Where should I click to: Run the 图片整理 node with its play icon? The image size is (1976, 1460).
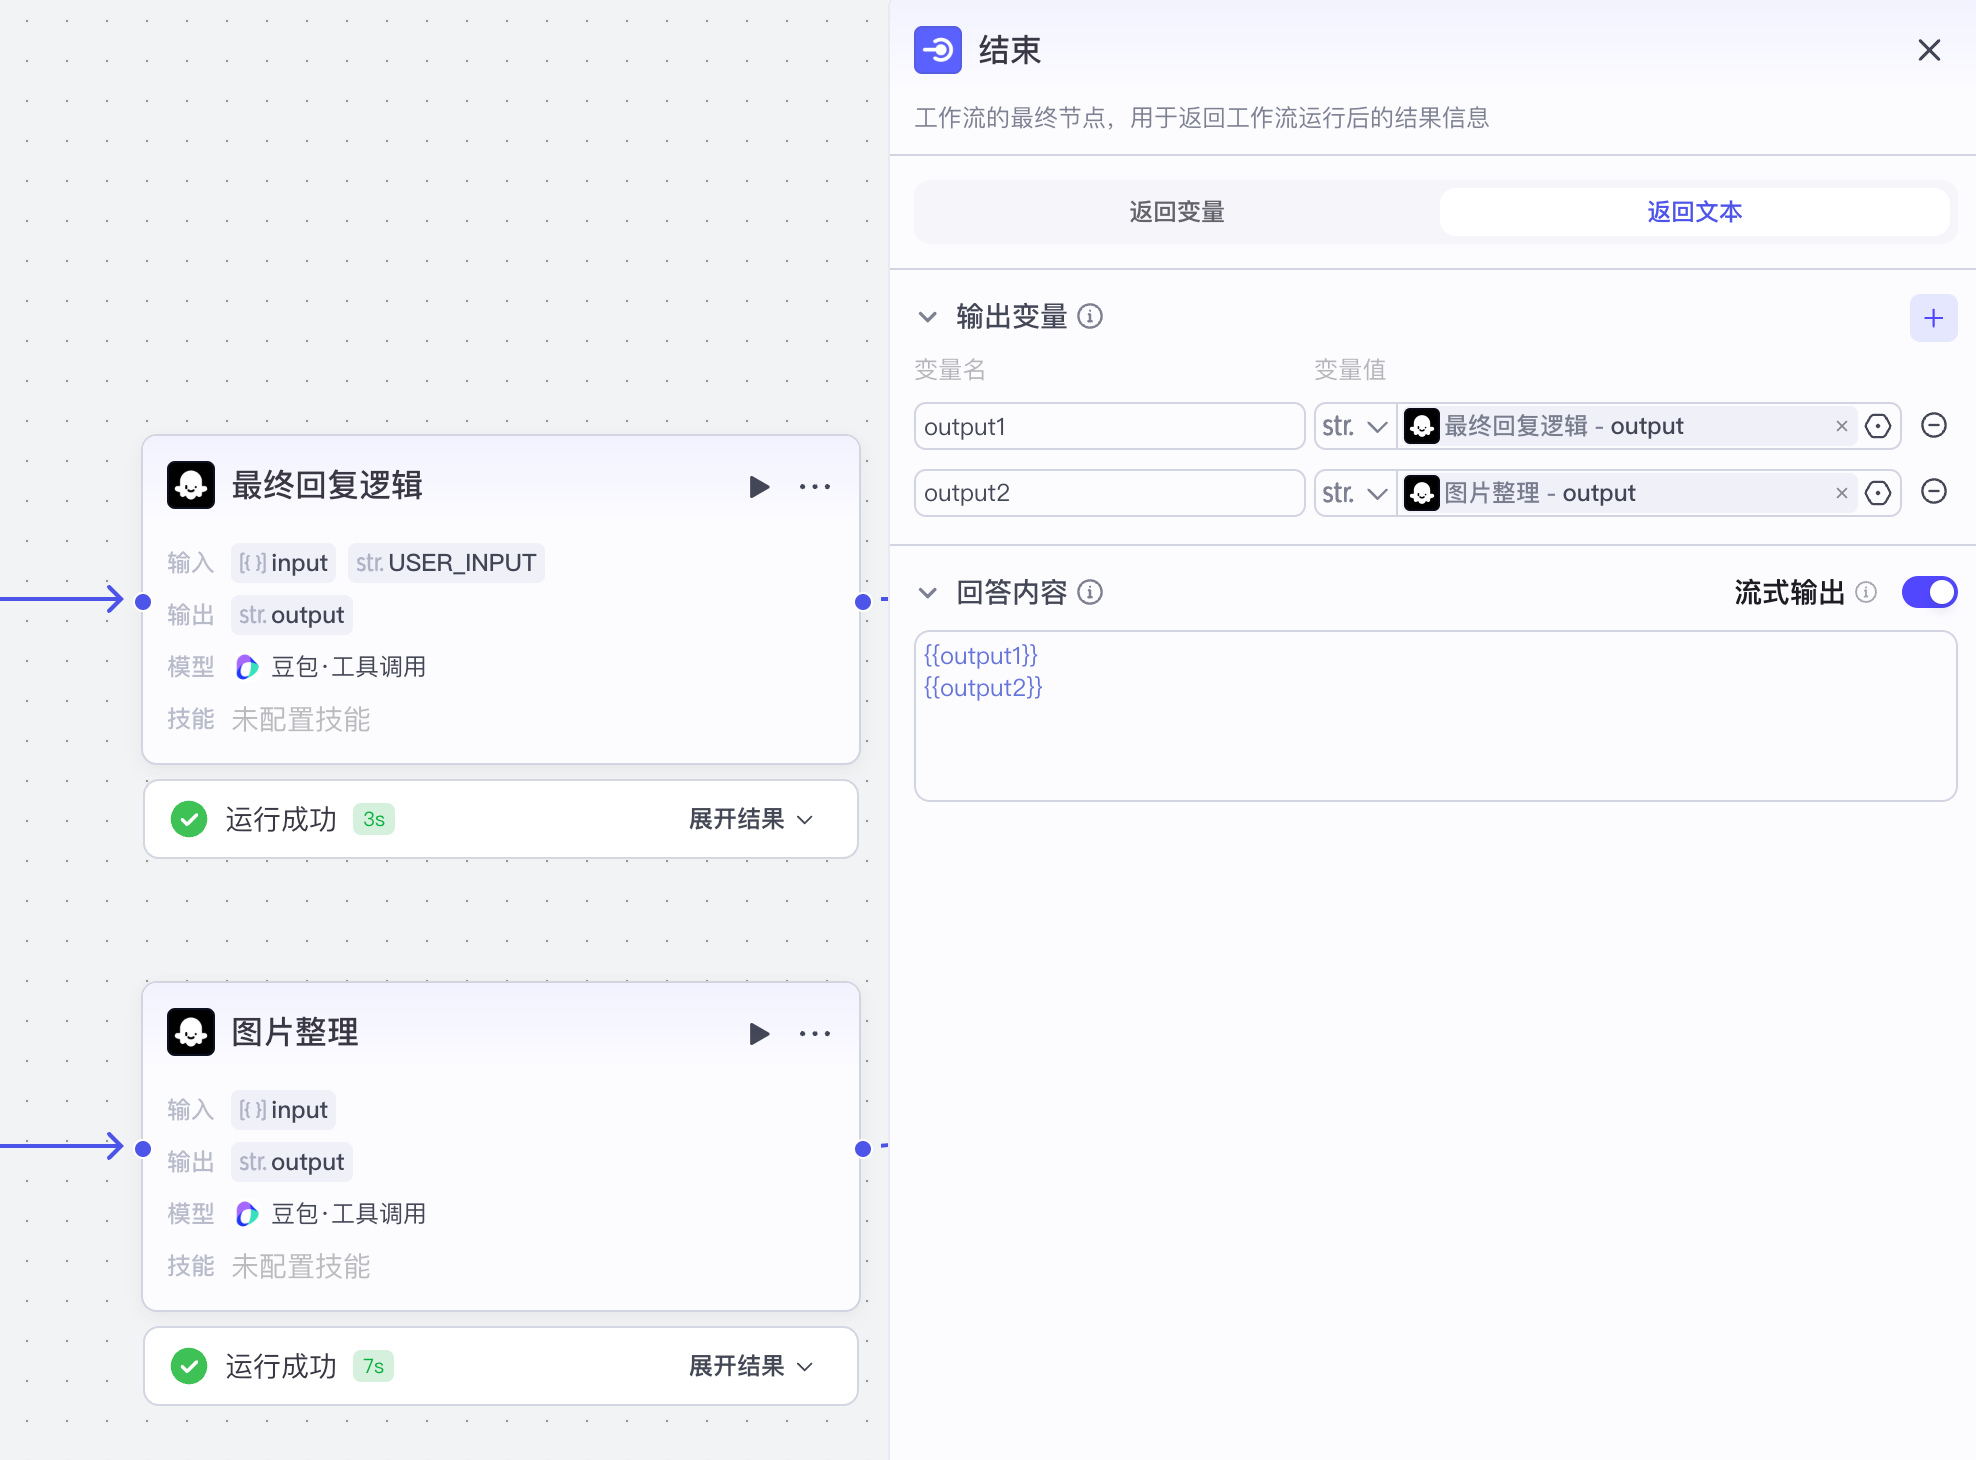[x=760, y=1033]
